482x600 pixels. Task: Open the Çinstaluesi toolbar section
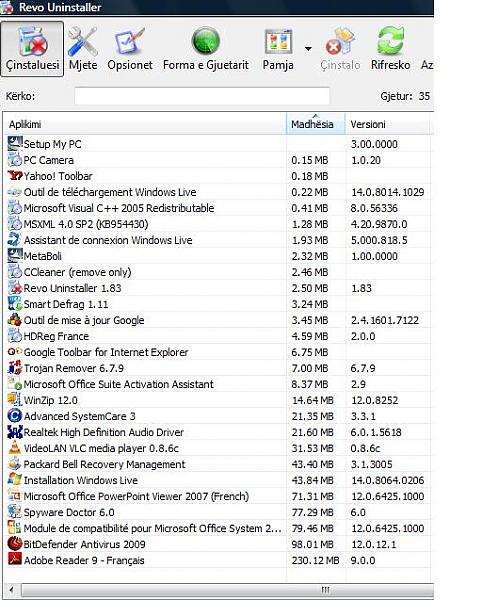pyautogui.click(x=32, y=49)
